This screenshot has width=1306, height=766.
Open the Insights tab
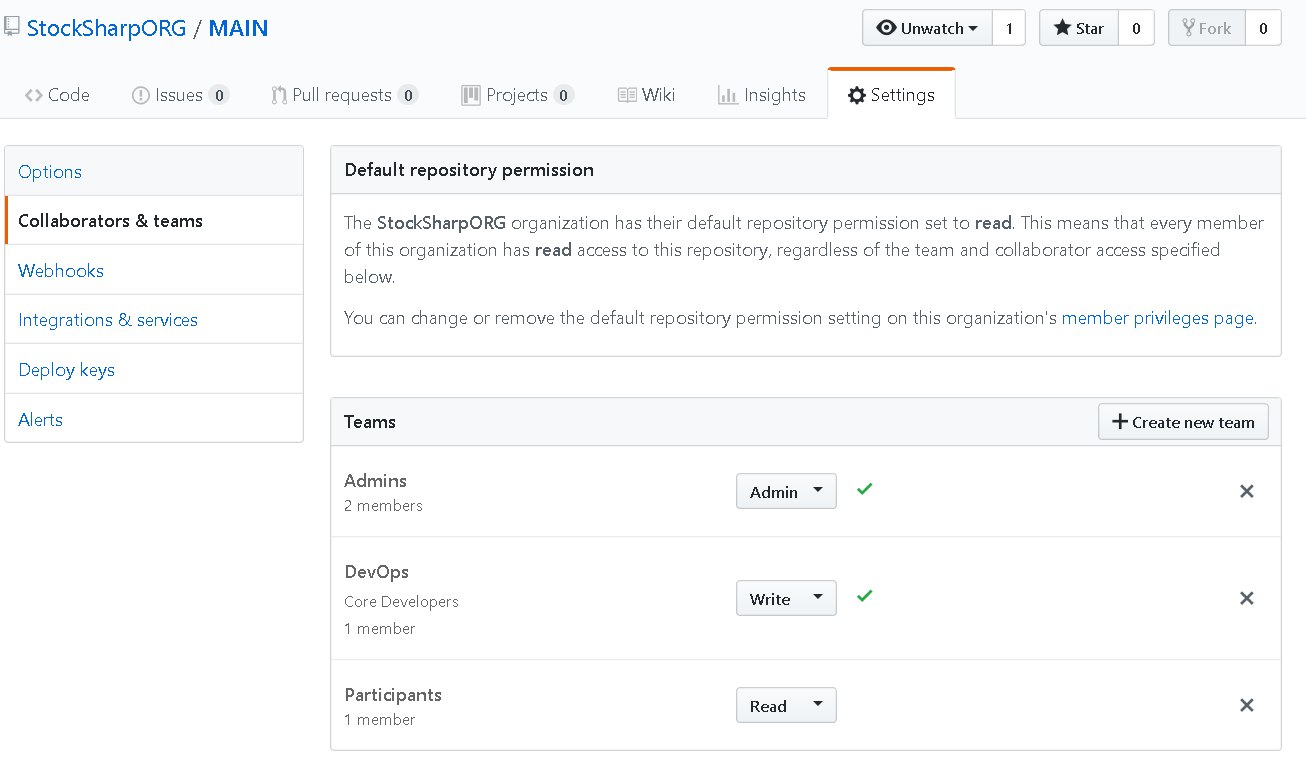(x=762, y=95)
